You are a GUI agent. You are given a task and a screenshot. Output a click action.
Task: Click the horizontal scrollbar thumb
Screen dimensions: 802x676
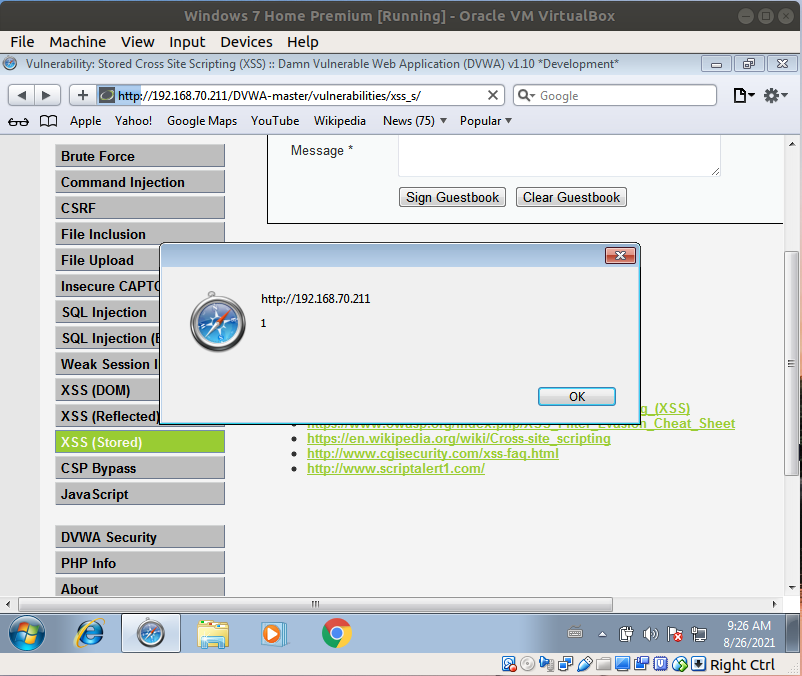click(316, 604)
